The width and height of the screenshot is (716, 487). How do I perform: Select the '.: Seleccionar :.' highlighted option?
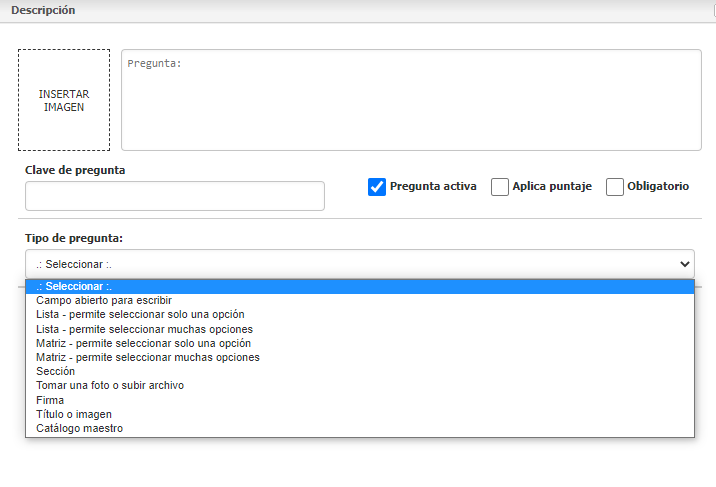pyautogui.click(x=360, y=287)
